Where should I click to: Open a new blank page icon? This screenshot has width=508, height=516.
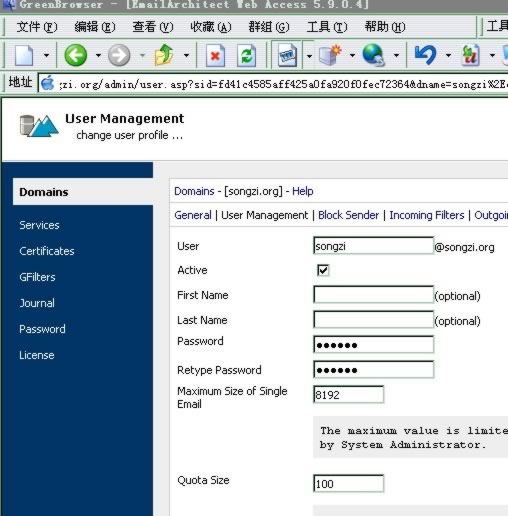[24, 55]
